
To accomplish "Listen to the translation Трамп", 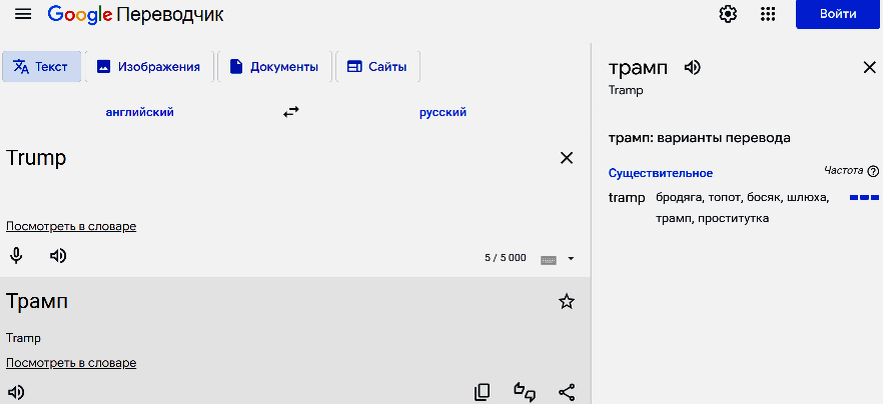I will pyautogui.click(x=16, y=392).
